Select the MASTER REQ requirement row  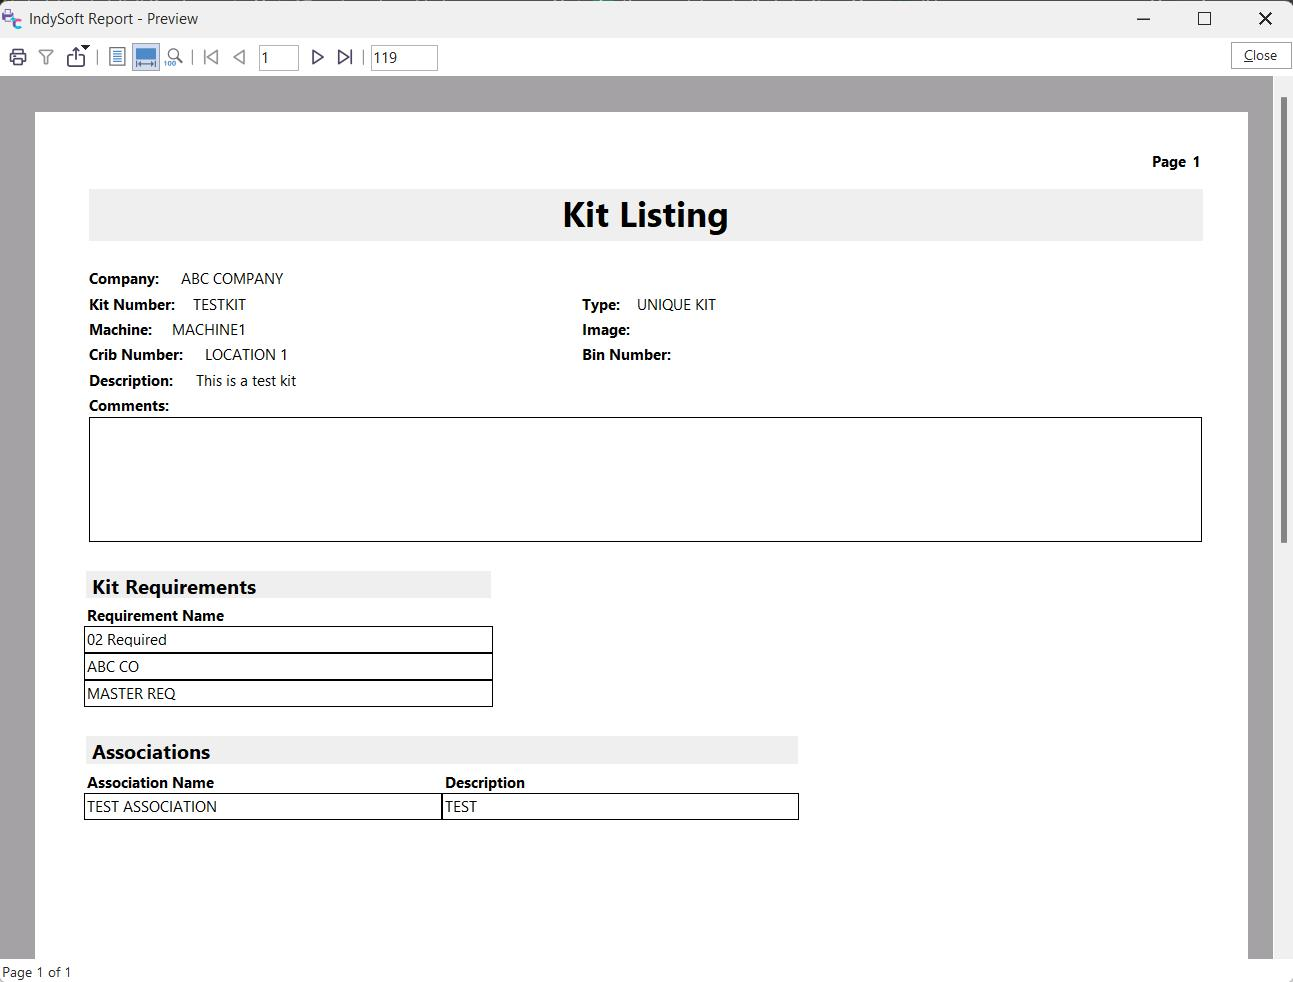pyautogui.click(x=288, y=694)
